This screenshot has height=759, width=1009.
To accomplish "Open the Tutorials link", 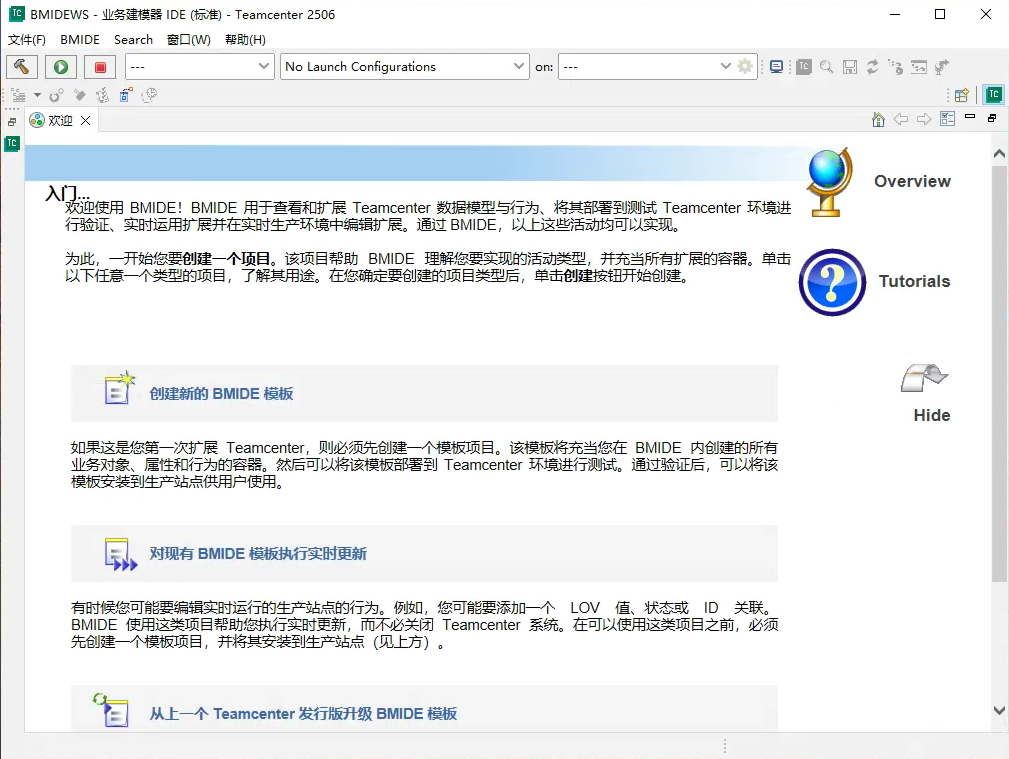I will tap(914, 281).
